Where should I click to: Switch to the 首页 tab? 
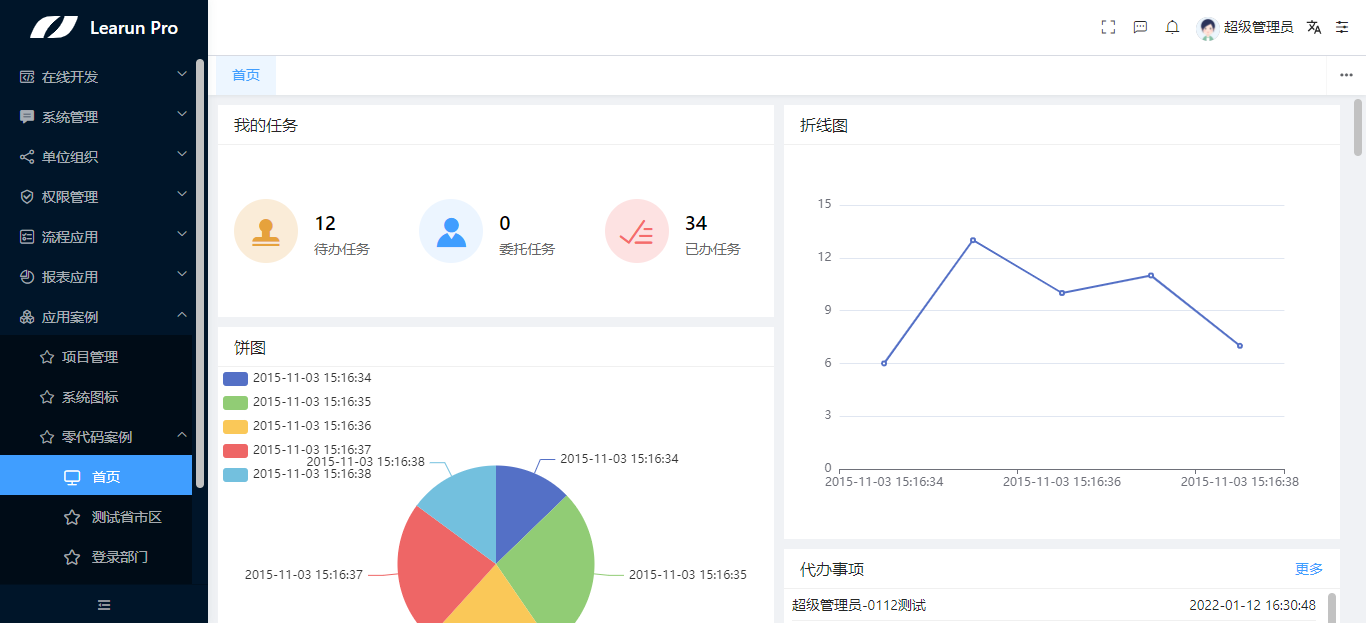pyautogui.click(x=245, y=75)
